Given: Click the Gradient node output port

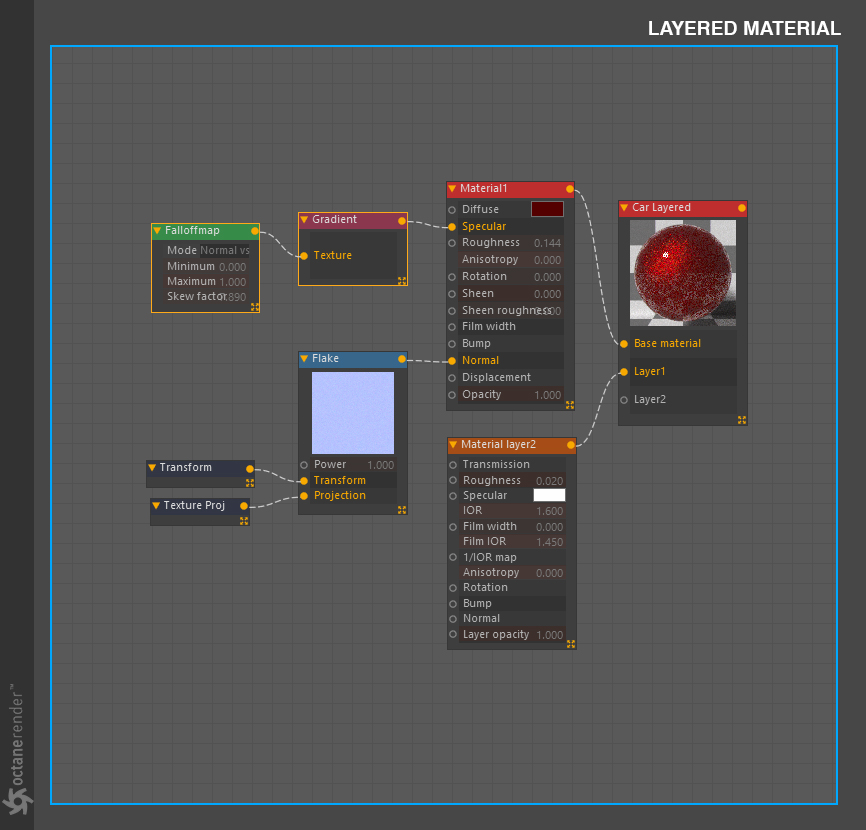Looking at the screenshot, I should coord(402,221).
